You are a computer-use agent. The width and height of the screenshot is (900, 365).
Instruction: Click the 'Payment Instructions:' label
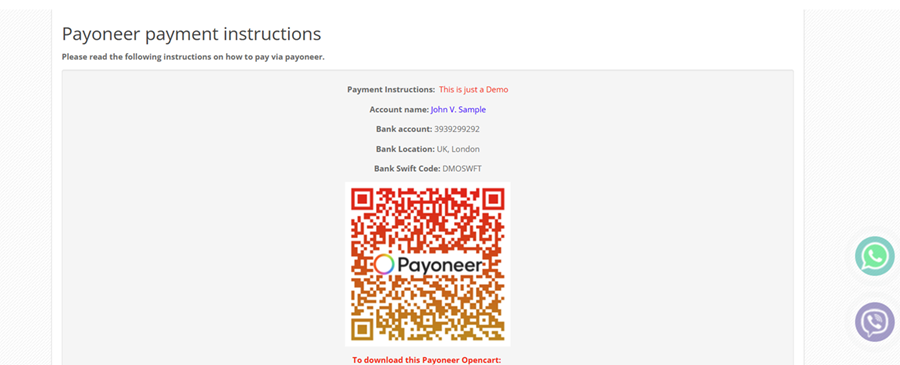click(x=391, y=90)
